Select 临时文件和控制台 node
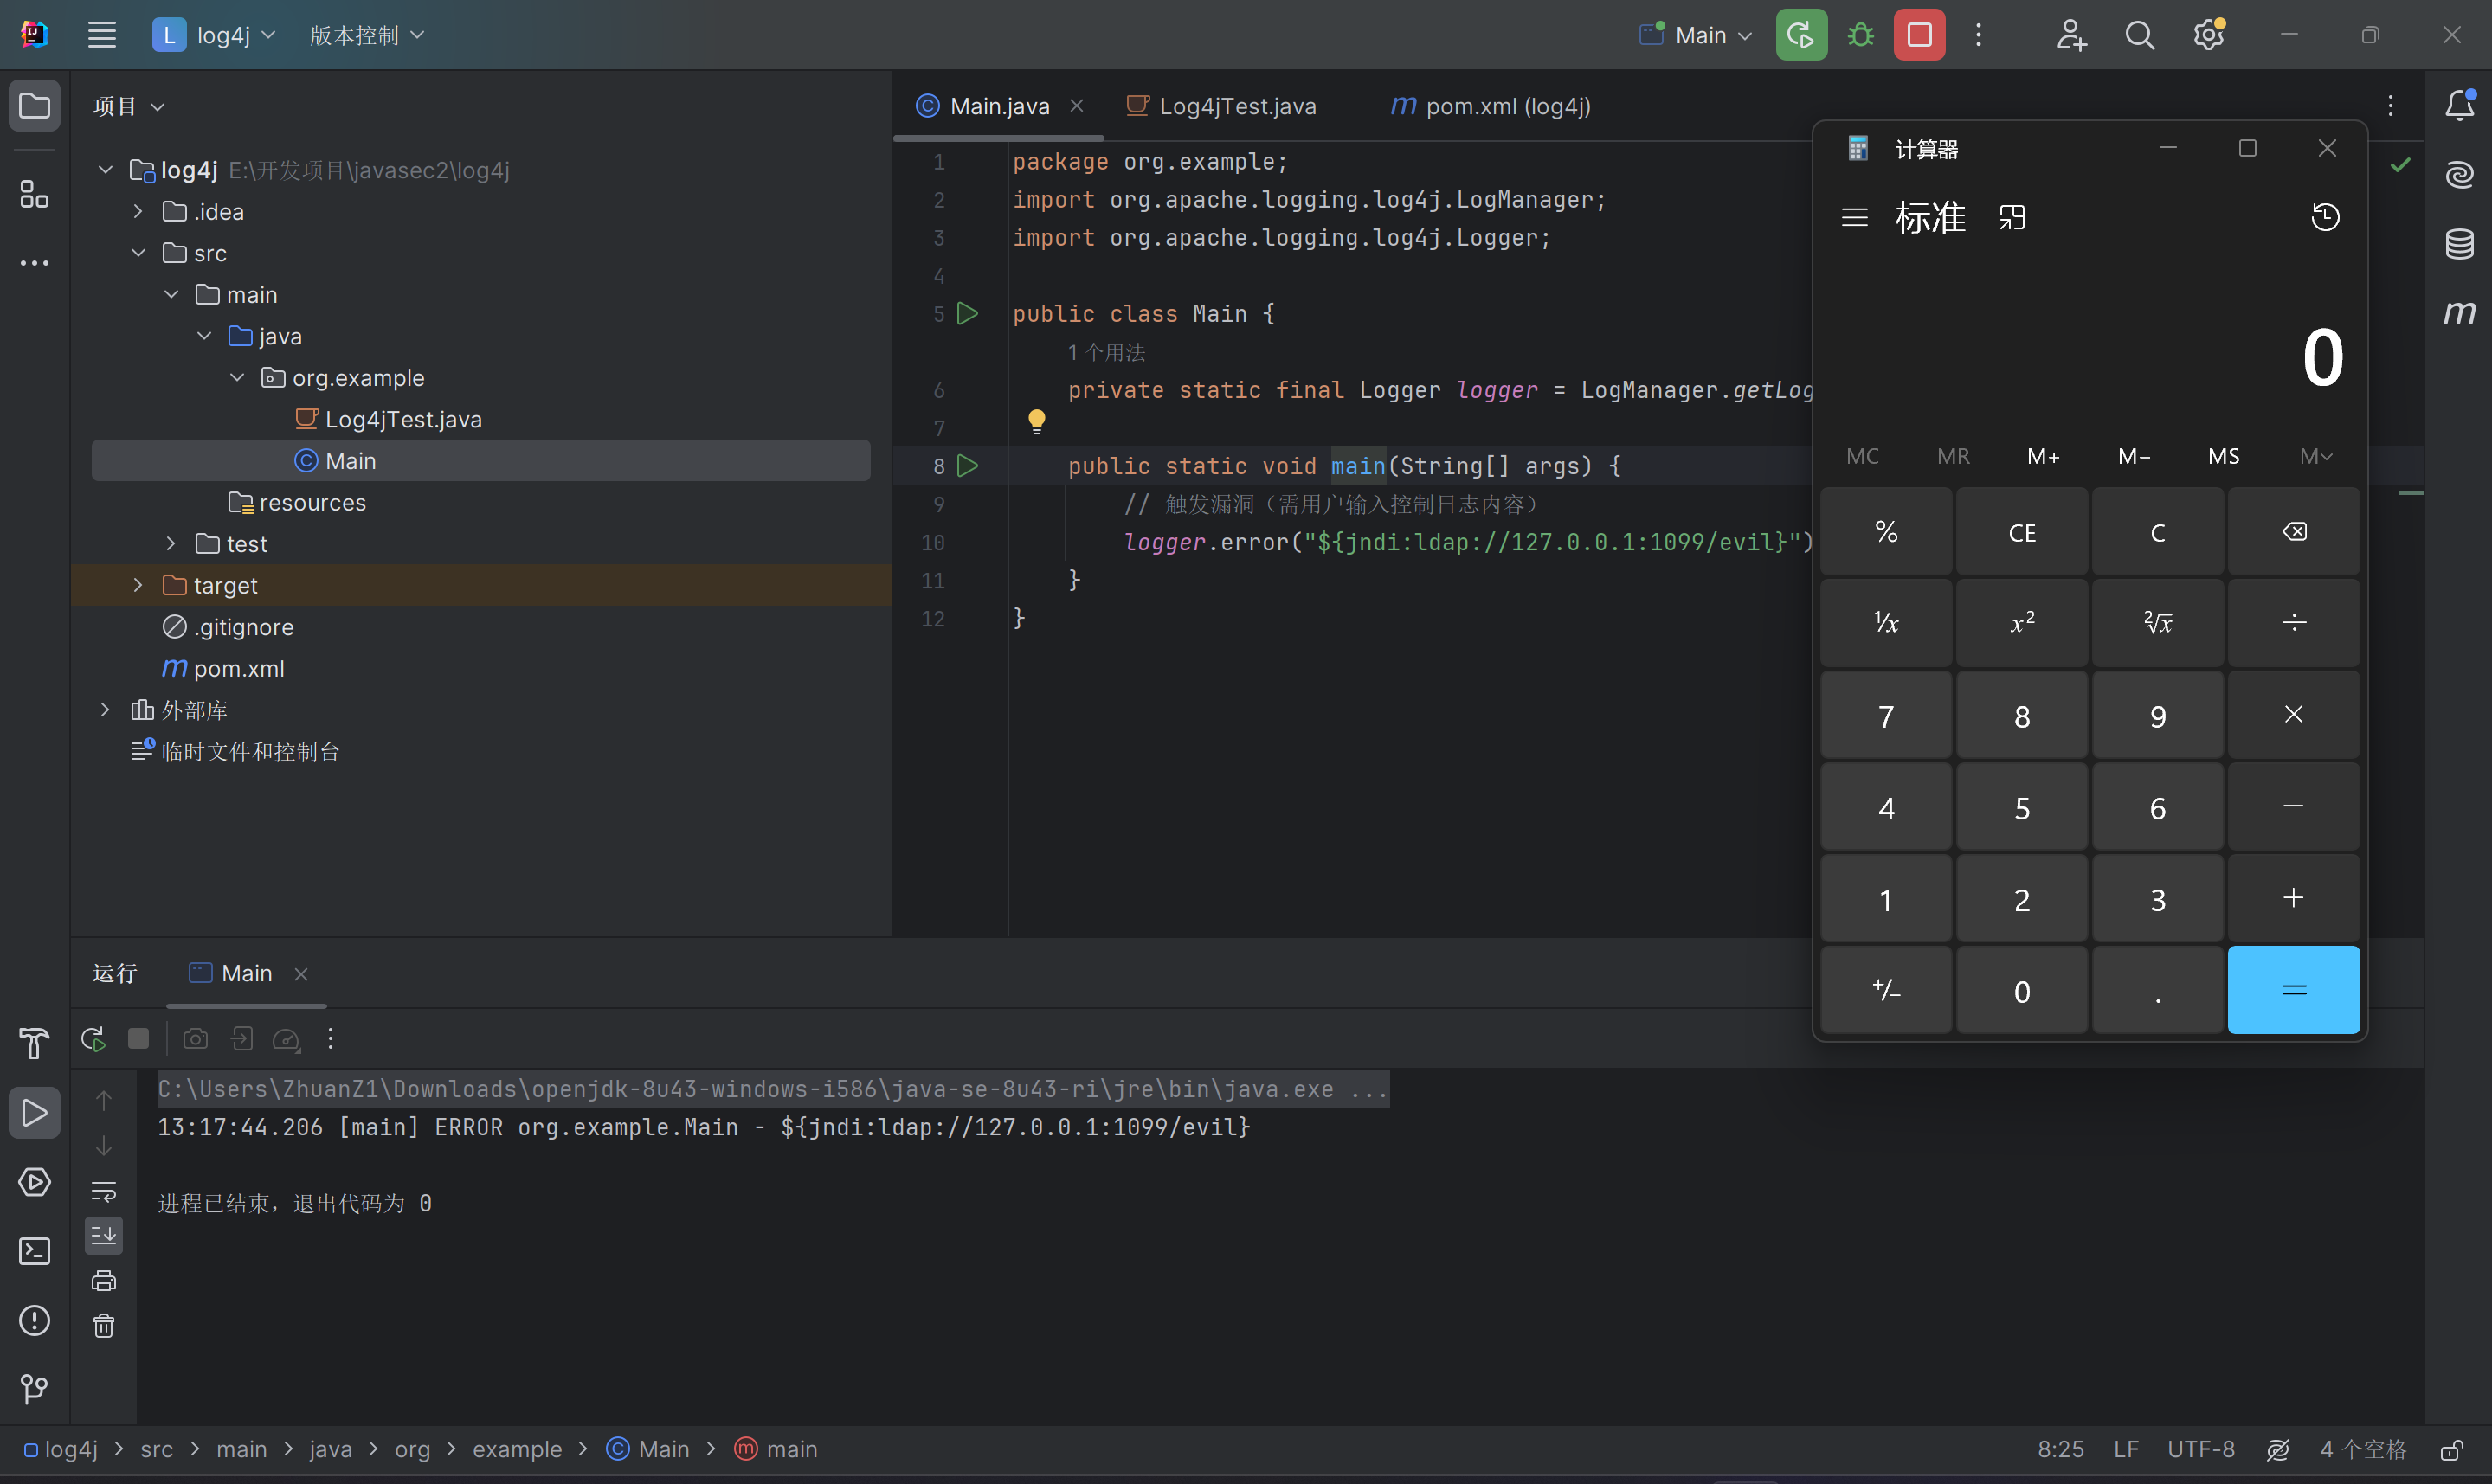The image size is (2492, 1484). click(x=235, y=751)
